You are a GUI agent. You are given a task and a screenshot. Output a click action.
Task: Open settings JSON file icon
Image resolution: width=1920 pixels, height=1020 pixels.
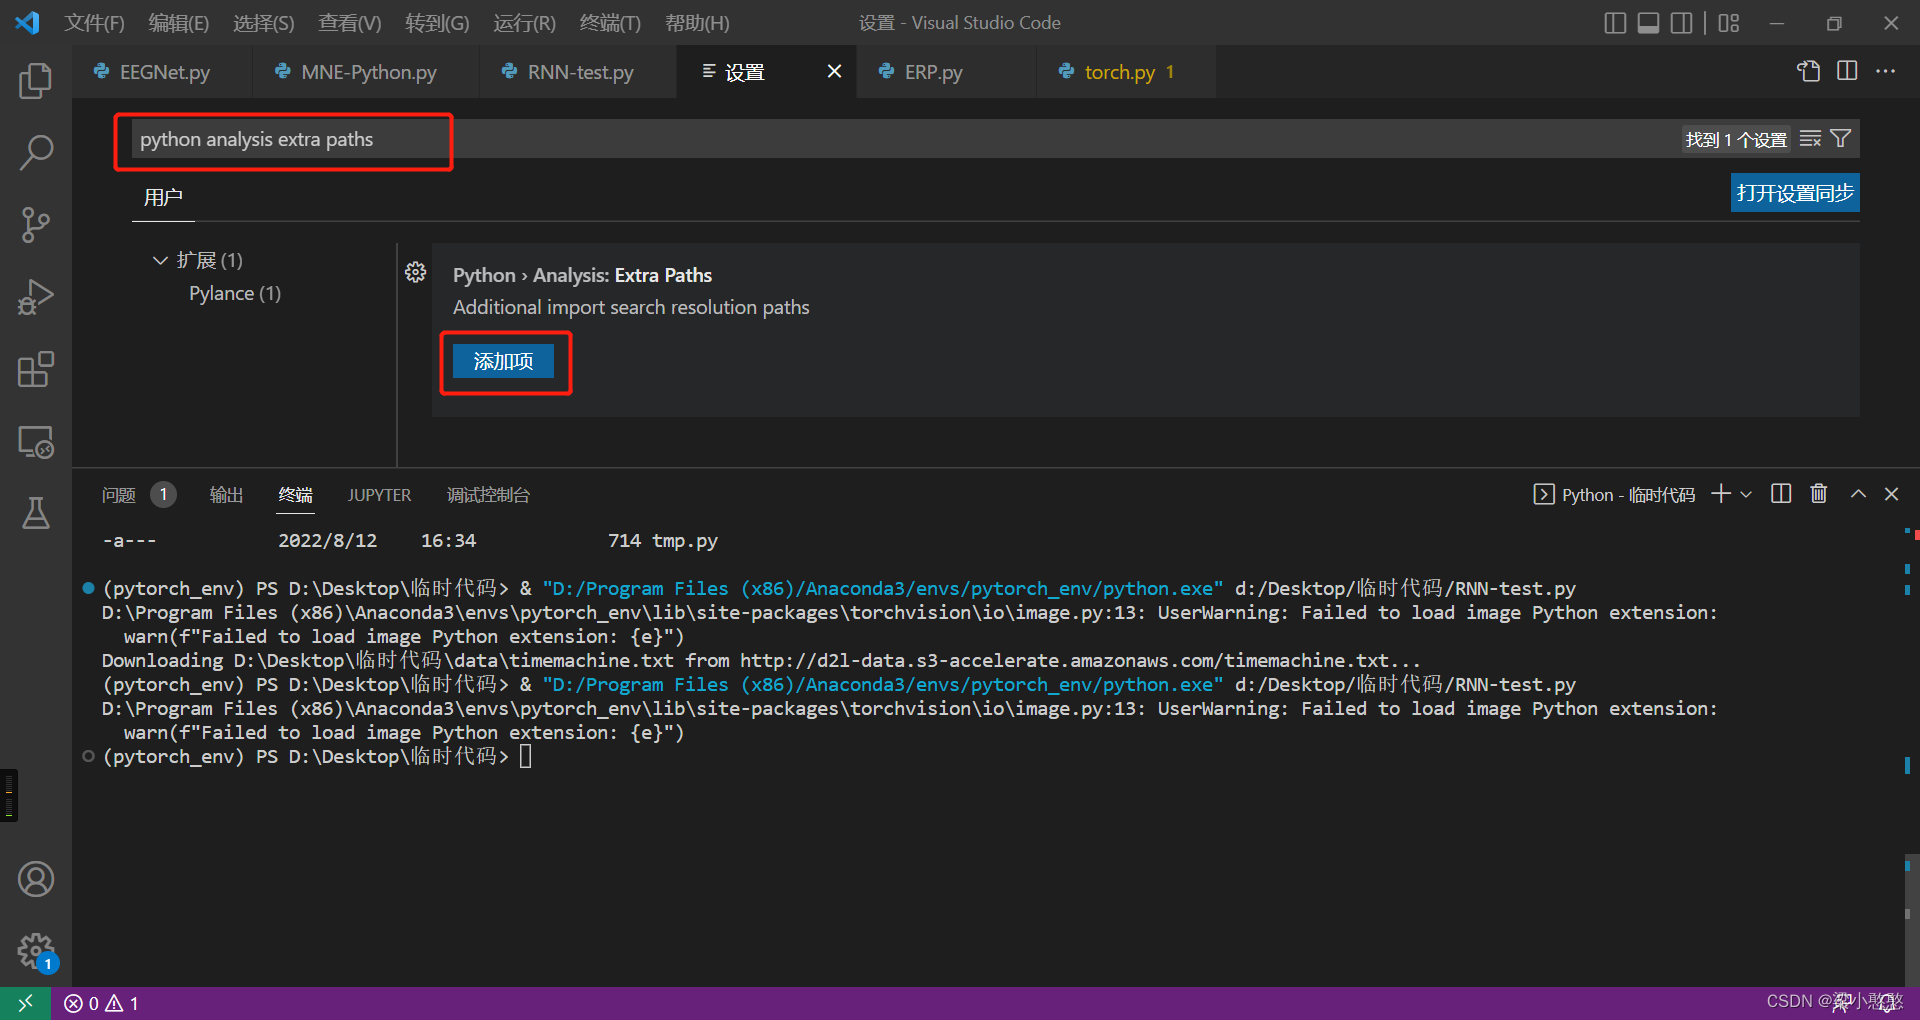1808,71
